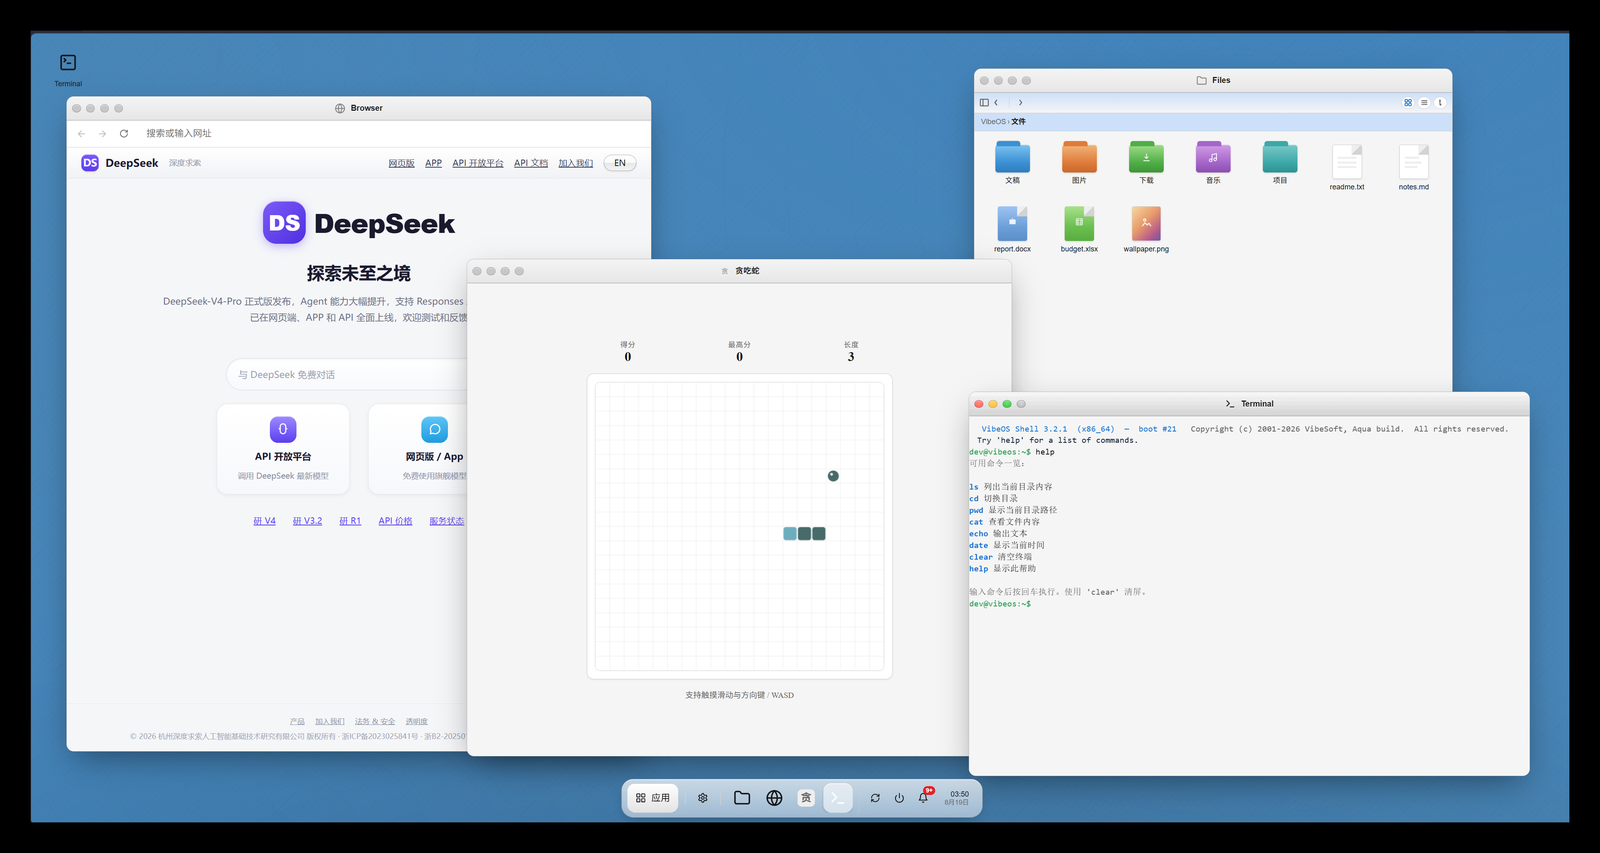Click the small DeepSeek logo in the page header
The height and width of the screenshot is (853, 1600).
point(90,163)
